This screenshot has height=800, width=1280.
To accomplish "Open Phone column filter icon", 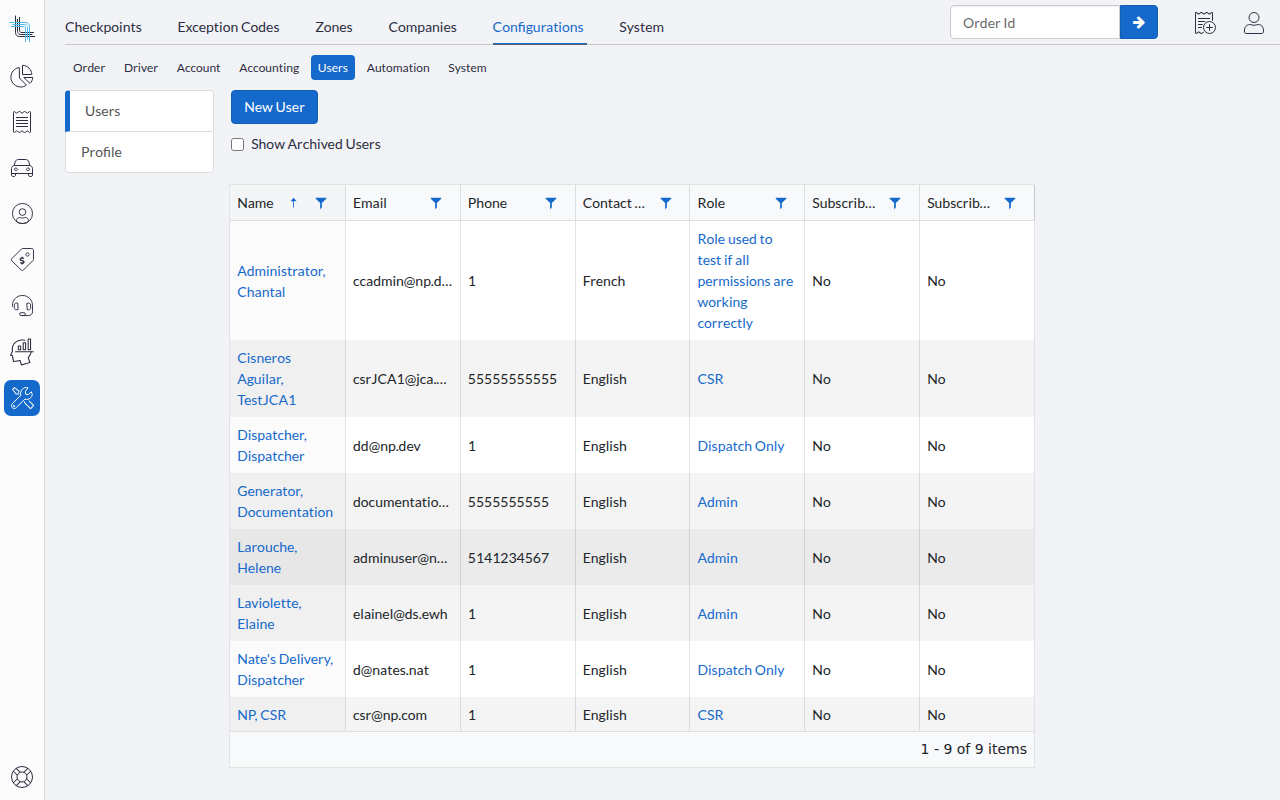I will [551, 203].
